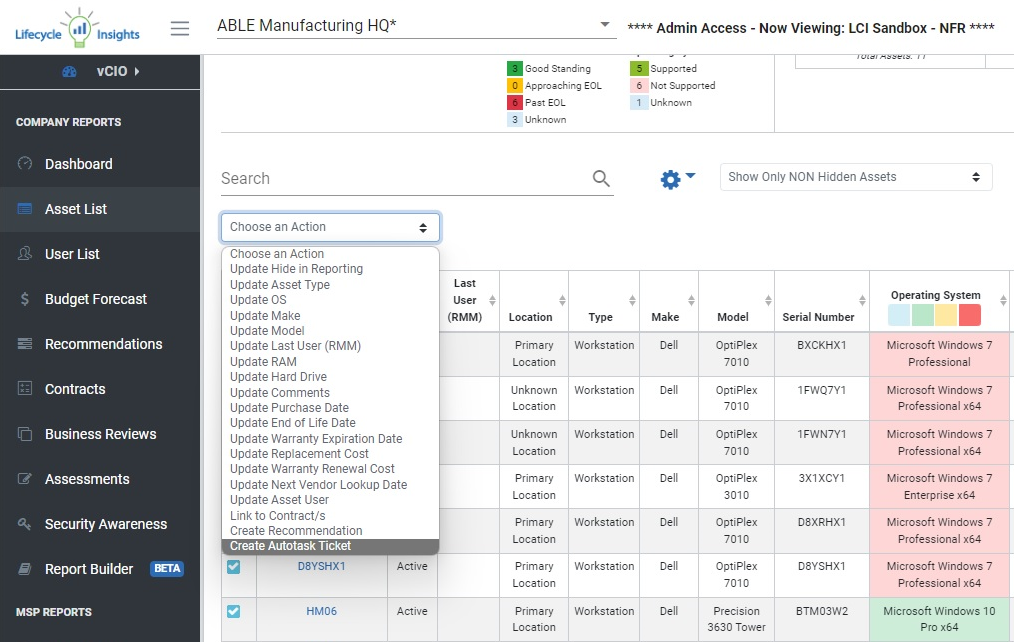Filter by red Operating System swatch
Screen dimensions: 1014x642
point(969,315)
